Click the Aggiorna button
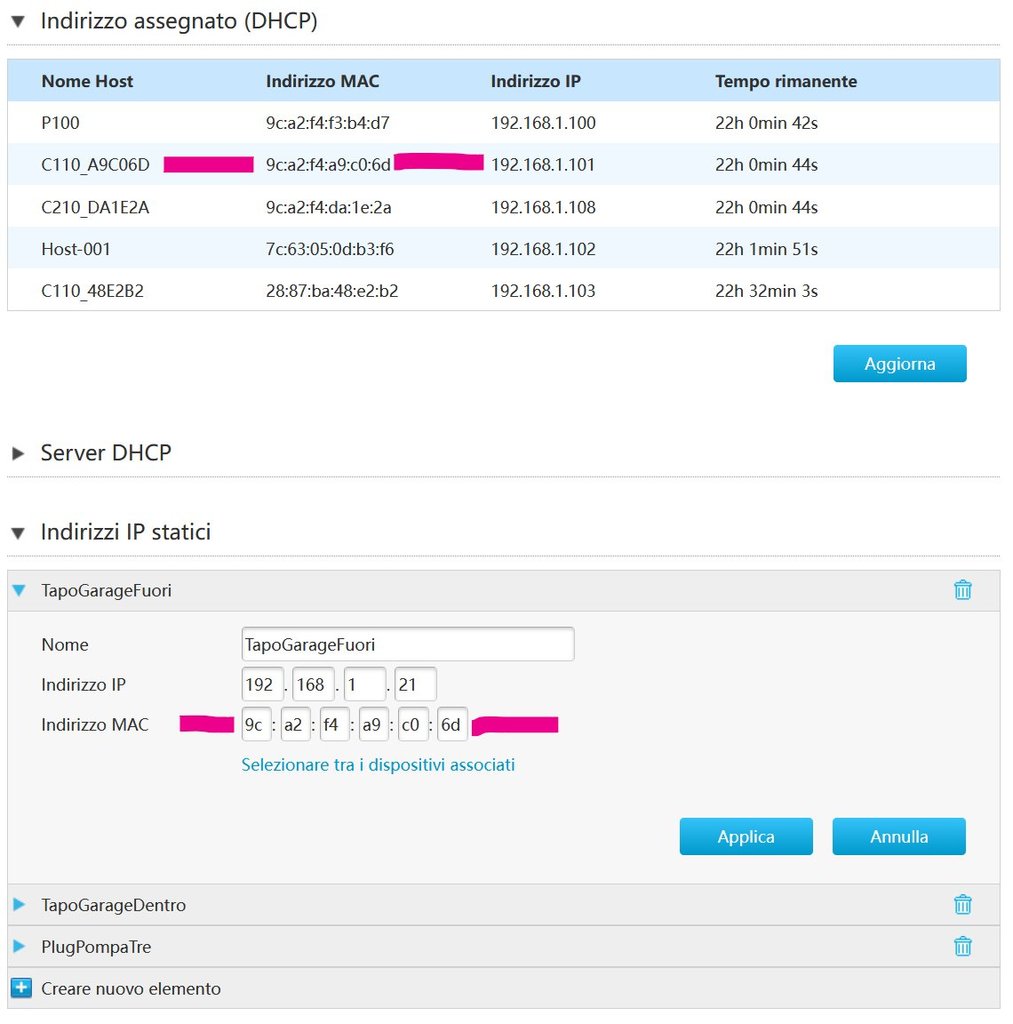The image size is (1013, 1024). 899,364
